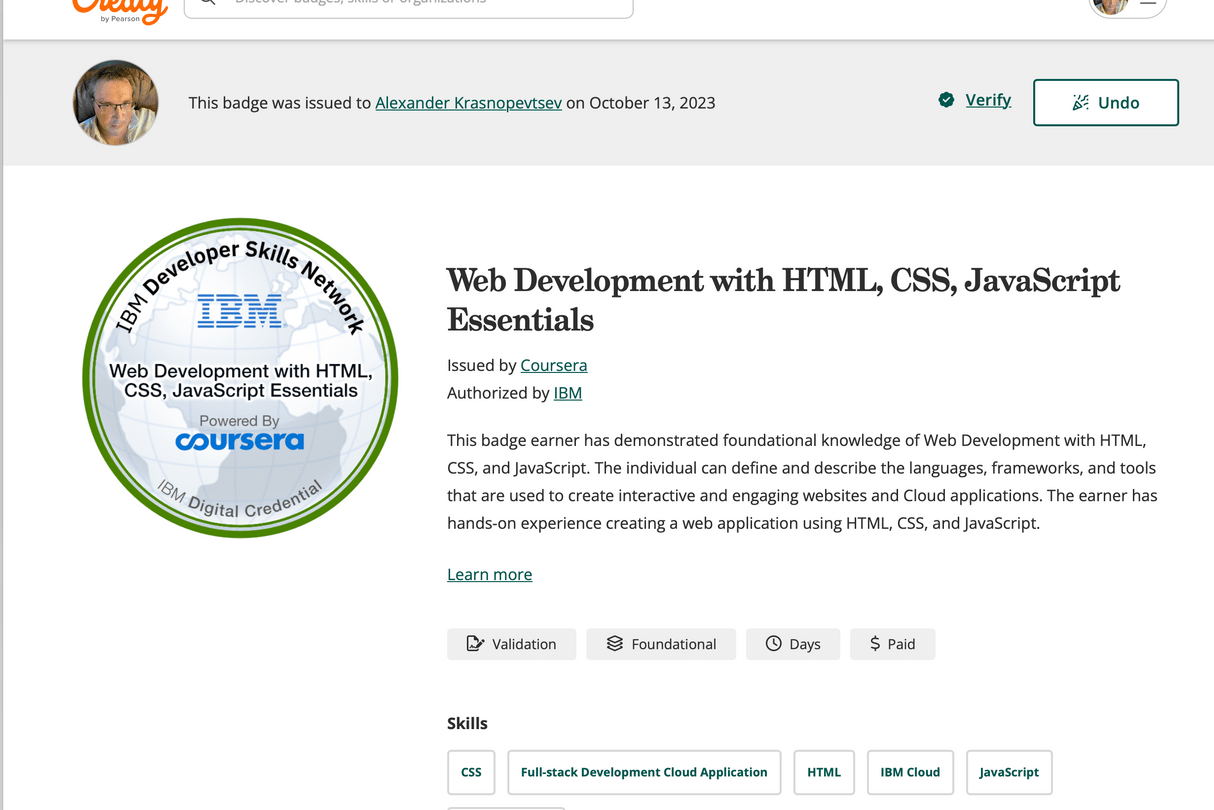Click the badge description paragraph
1214x810 pixels.
point(802,481)
